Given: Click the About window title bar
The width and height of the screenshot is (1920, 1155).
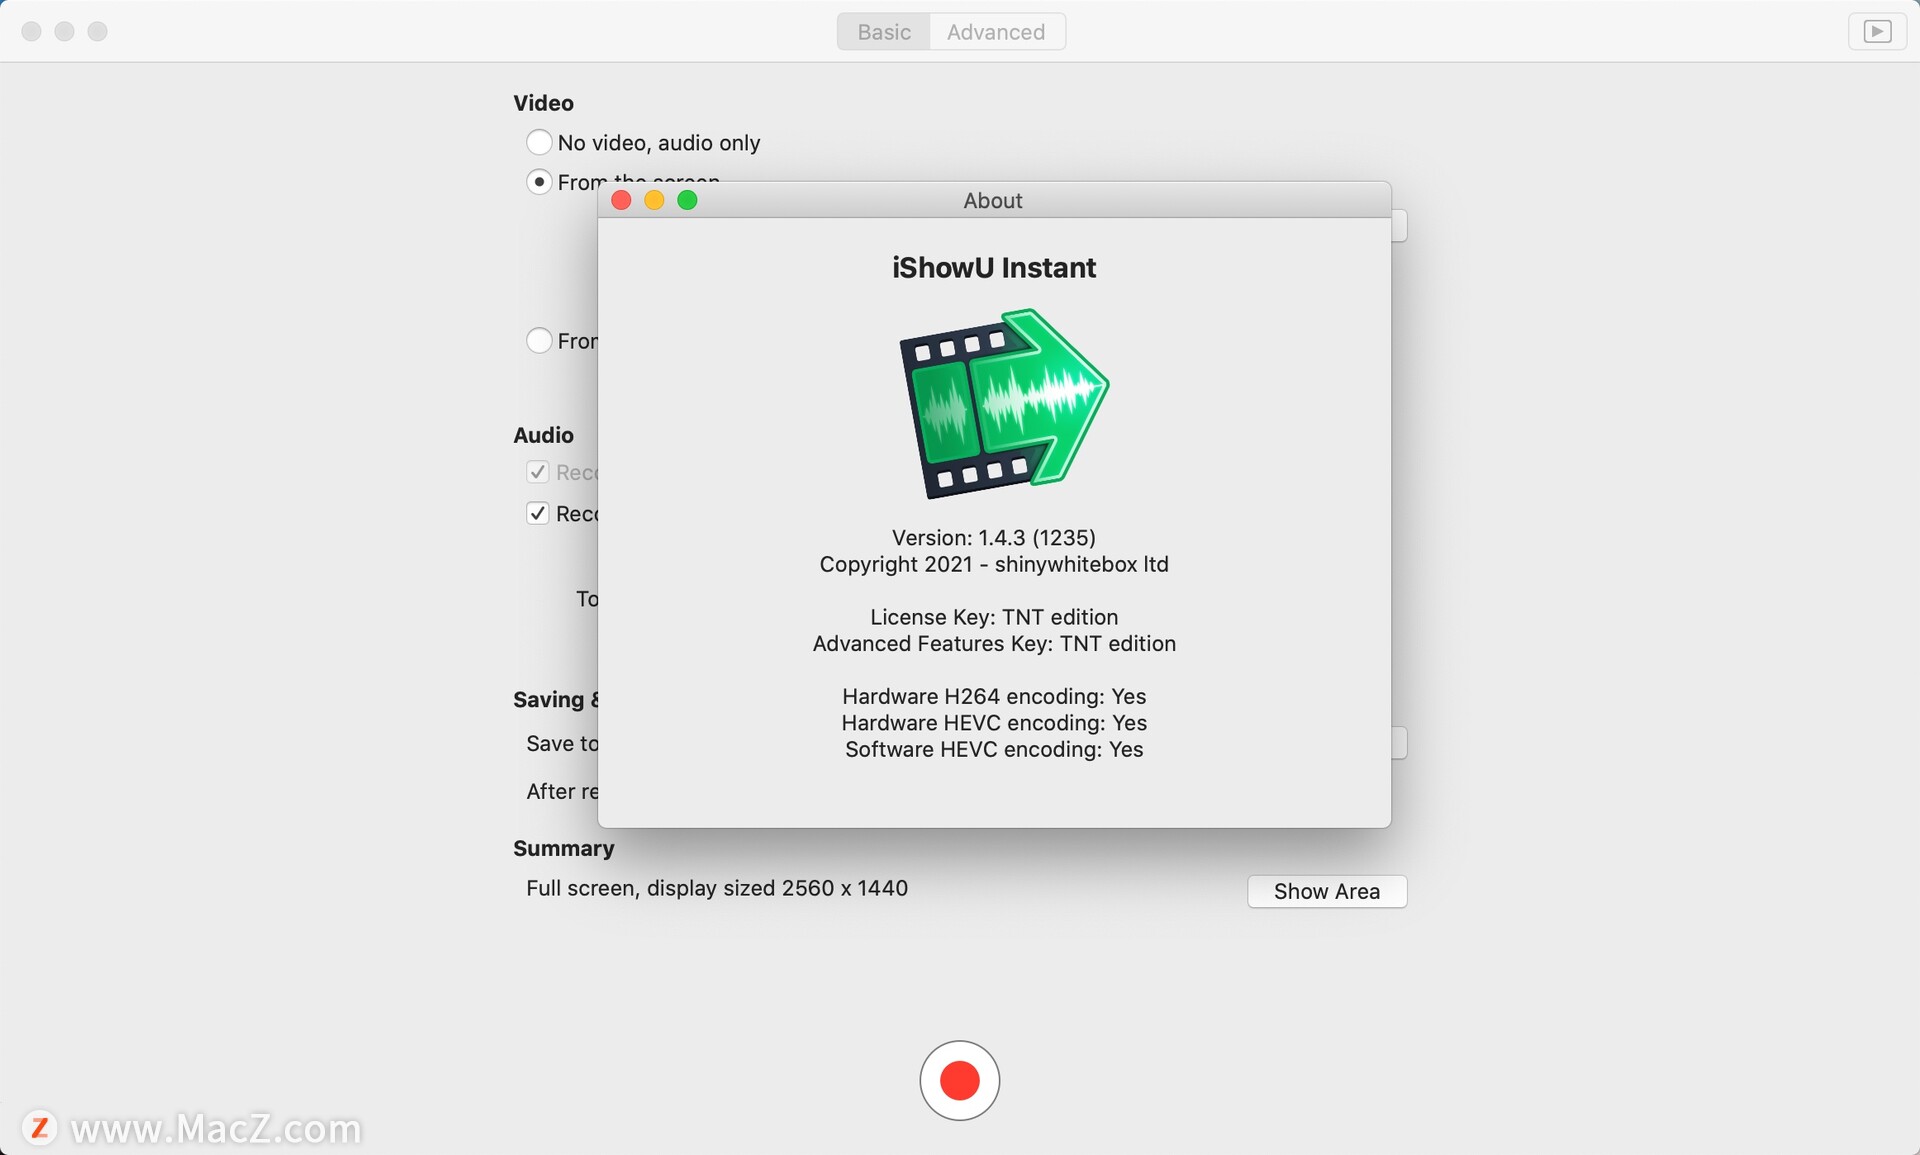Looking at the screenshot, I should coord(994,200).
